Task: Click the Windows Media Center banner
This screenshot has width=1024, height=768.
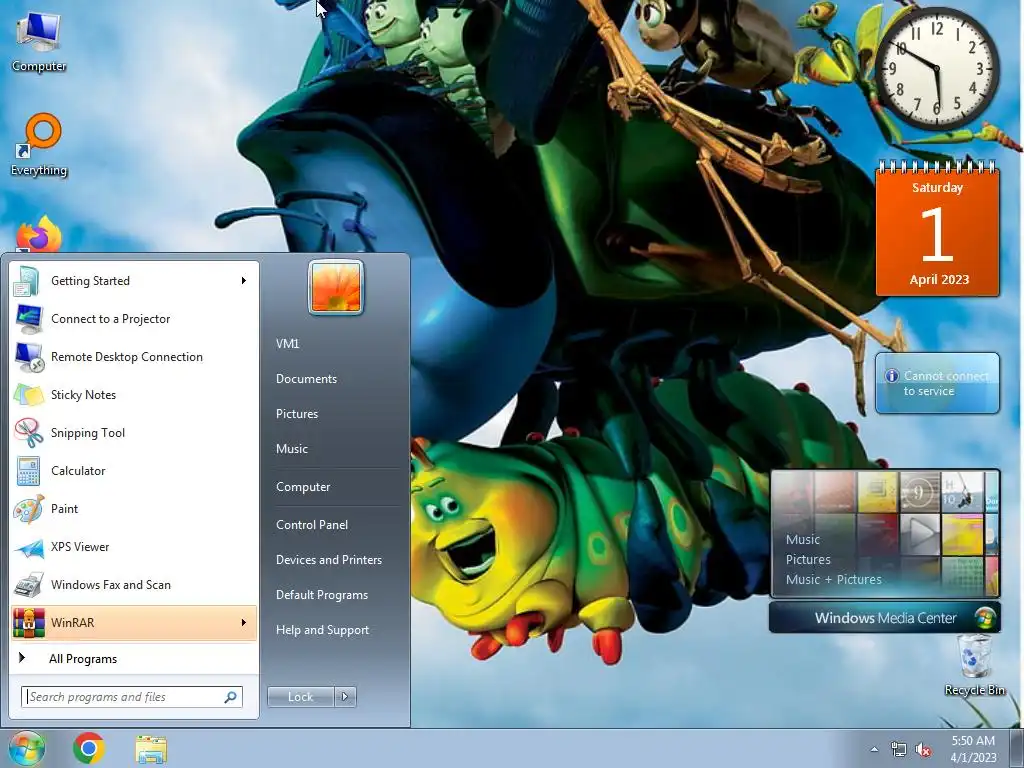Action: click(x=885, y=617)
